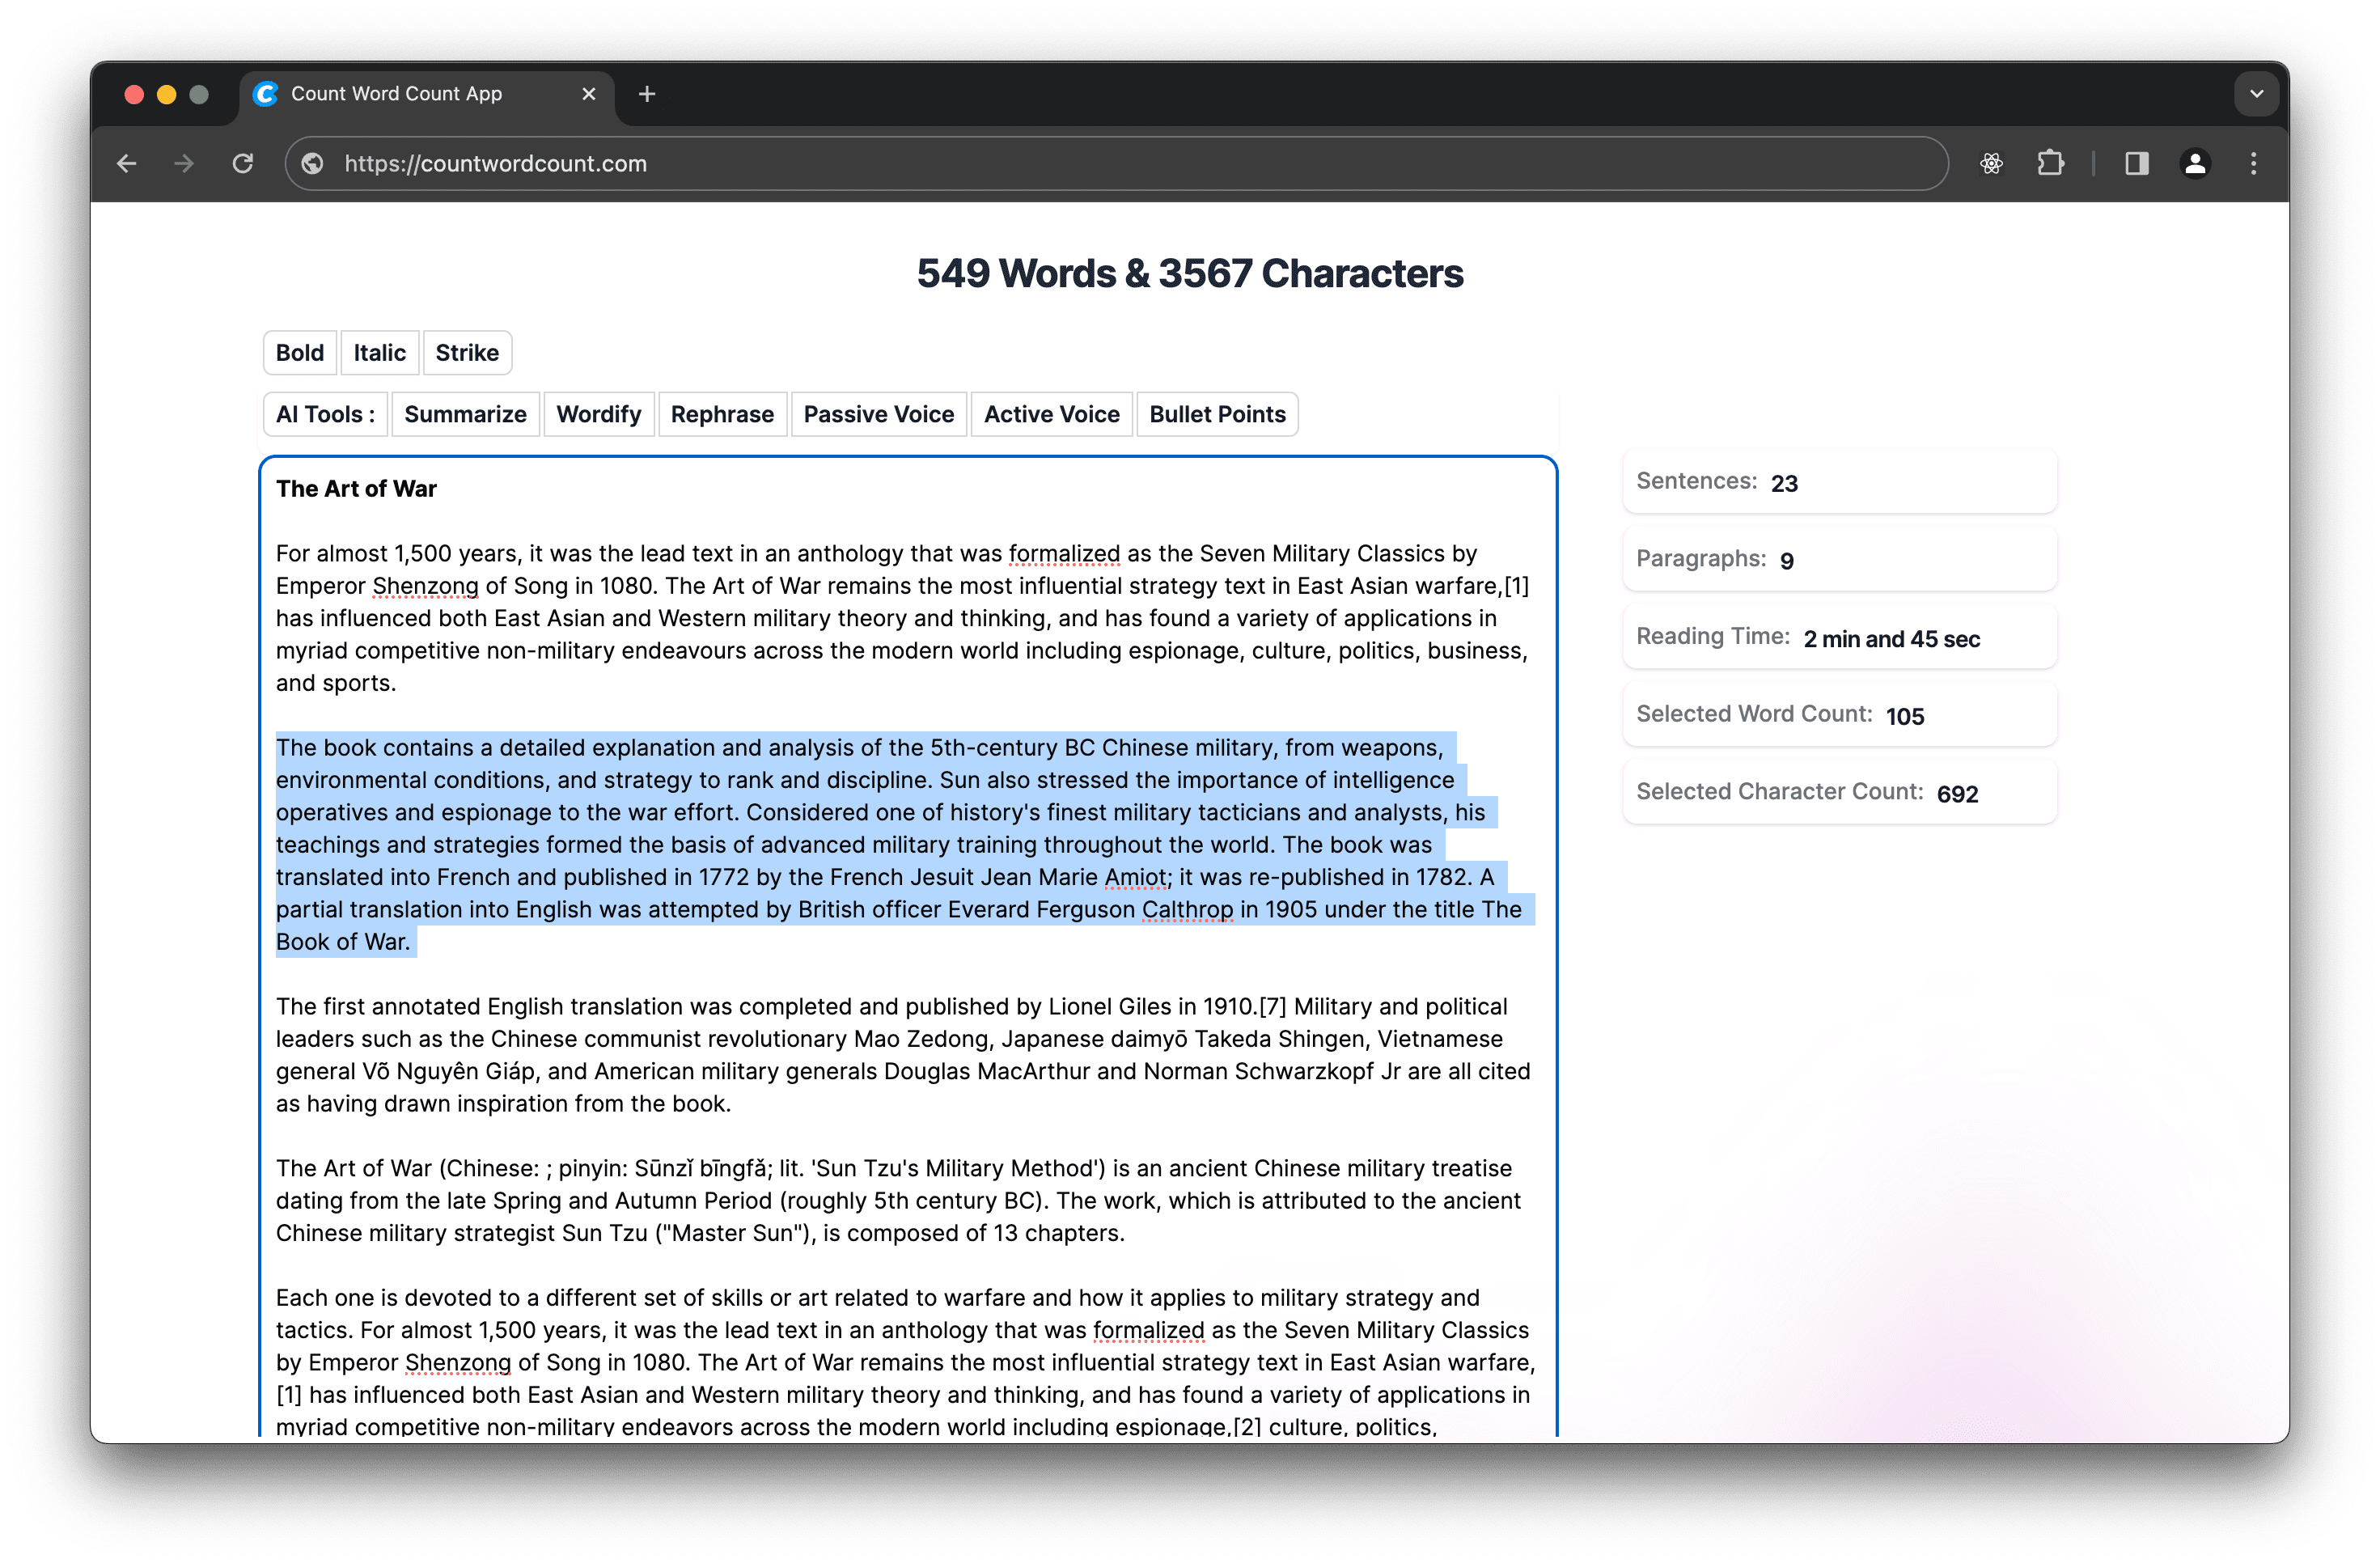Toggle Italic formatting
The width and height of the screenshot is (2380, 1563).
pos(379,353)
